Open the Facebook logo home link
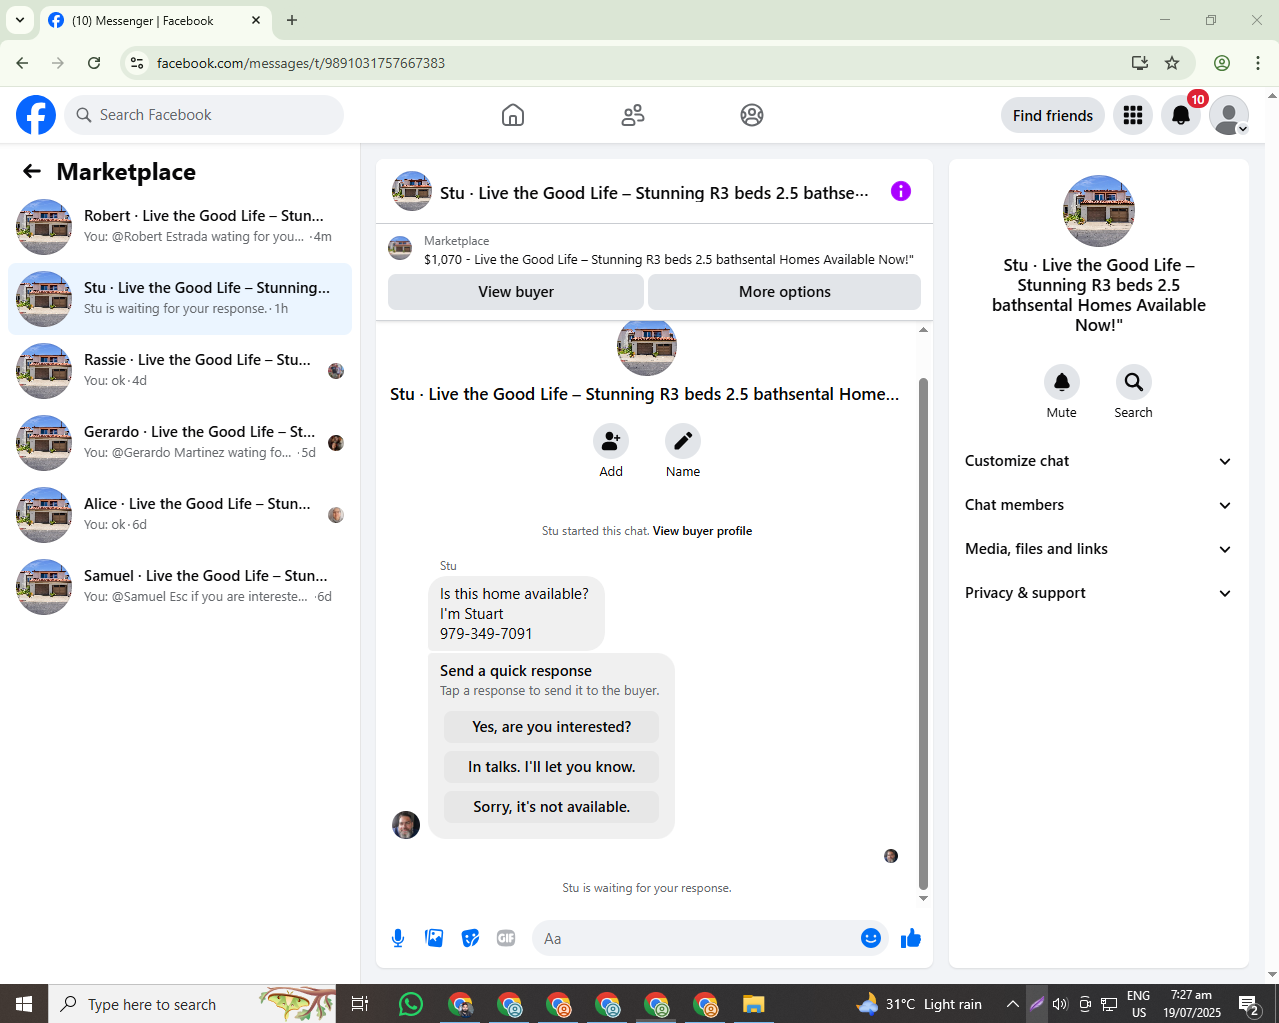The image size is (1279, 1023). (x=36, y=115)
